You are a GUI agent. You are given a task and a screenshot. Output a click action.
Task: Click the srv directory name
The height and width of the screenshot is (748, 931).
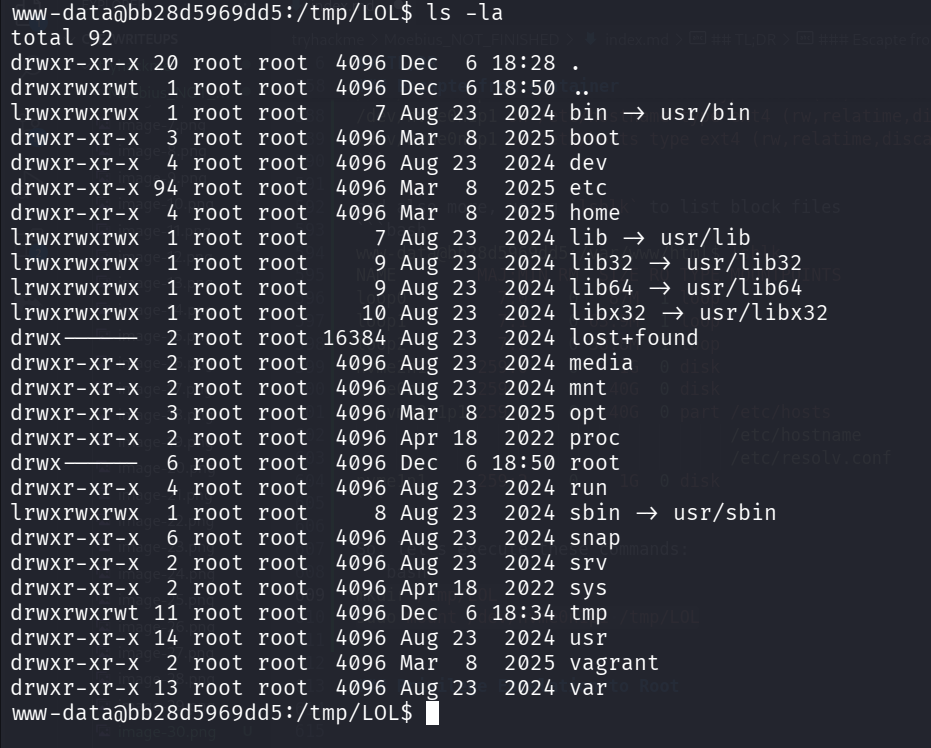click(588, 563)
